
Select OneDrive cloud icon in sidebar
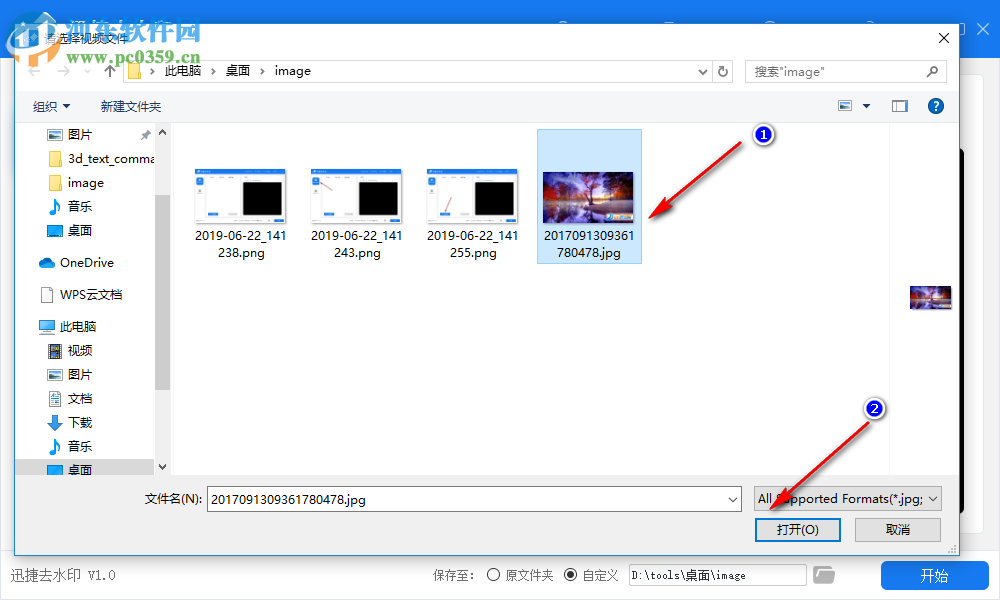click(x=47, y=263)
